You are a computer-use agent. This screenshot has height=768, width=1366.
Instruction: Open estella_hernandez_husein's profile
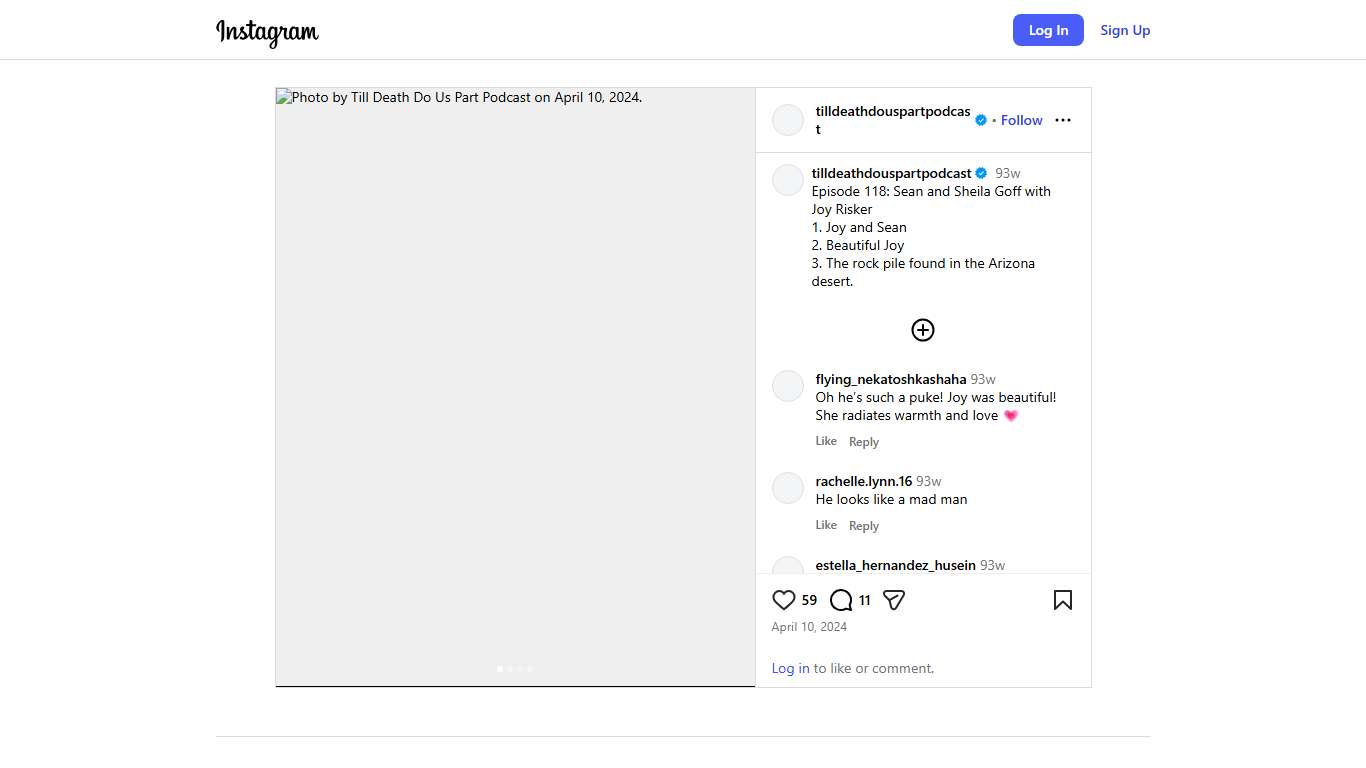pyautogui.click(x=895, y=565)
